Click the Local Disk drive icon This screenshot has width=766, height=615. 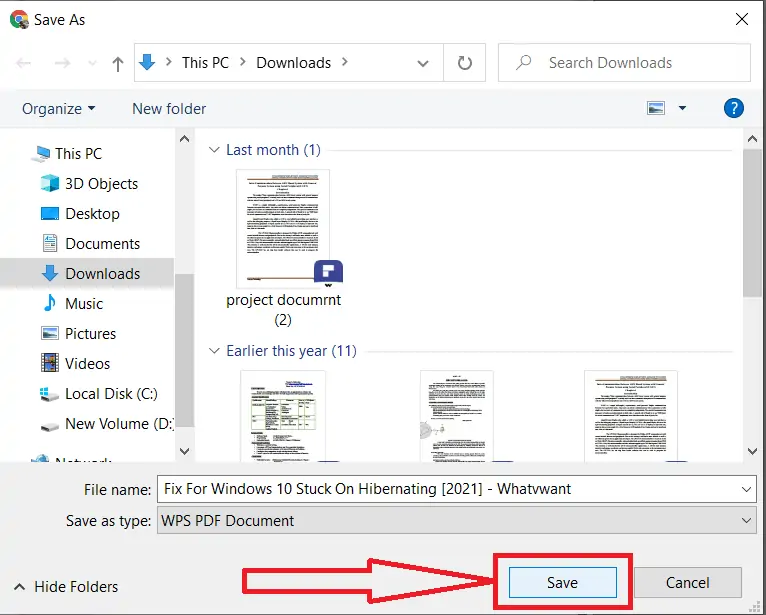(x=49, y=394)
